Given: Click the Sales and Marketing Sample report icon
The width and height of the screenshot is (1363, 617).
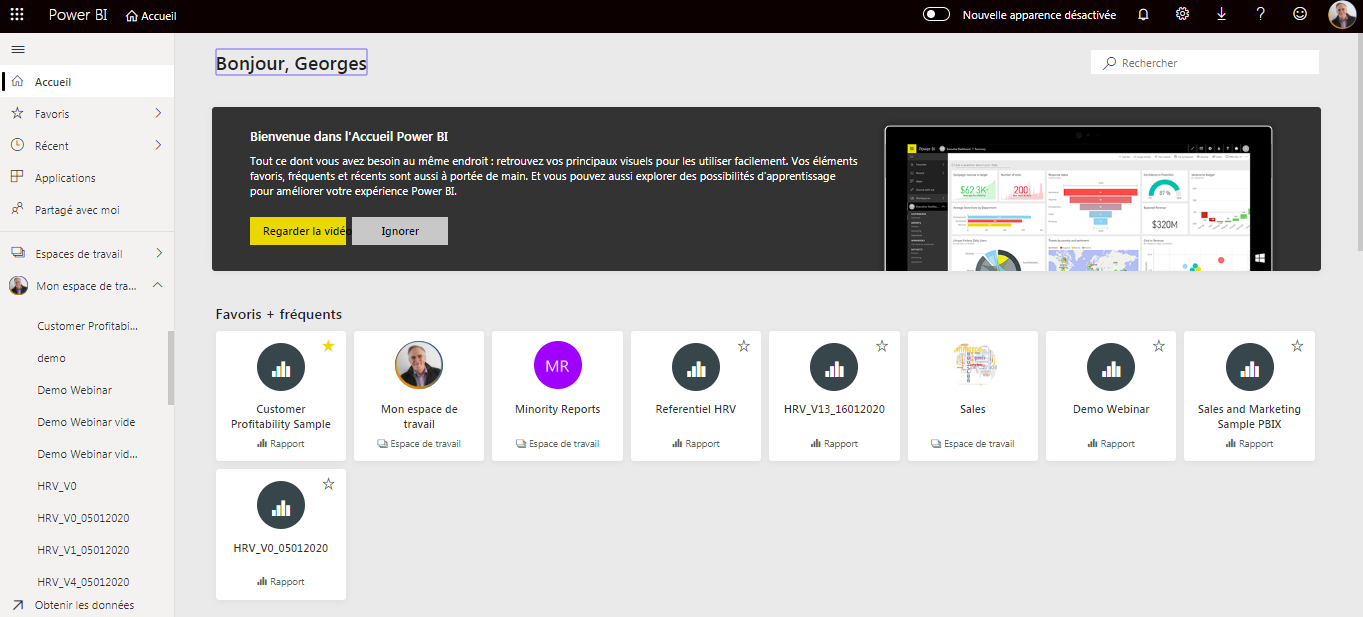Looking at the screenshot, I should [1249, 368].
